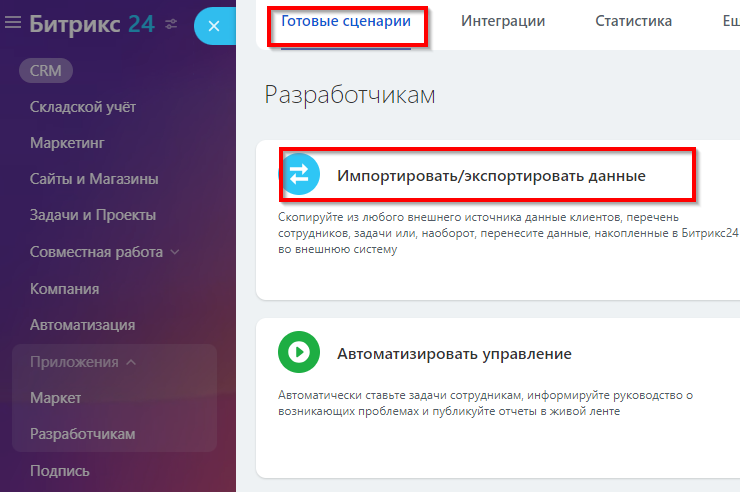Viewport: 740px width, 492px height.
Task: Open Складской учёт section
Action: 83,107
